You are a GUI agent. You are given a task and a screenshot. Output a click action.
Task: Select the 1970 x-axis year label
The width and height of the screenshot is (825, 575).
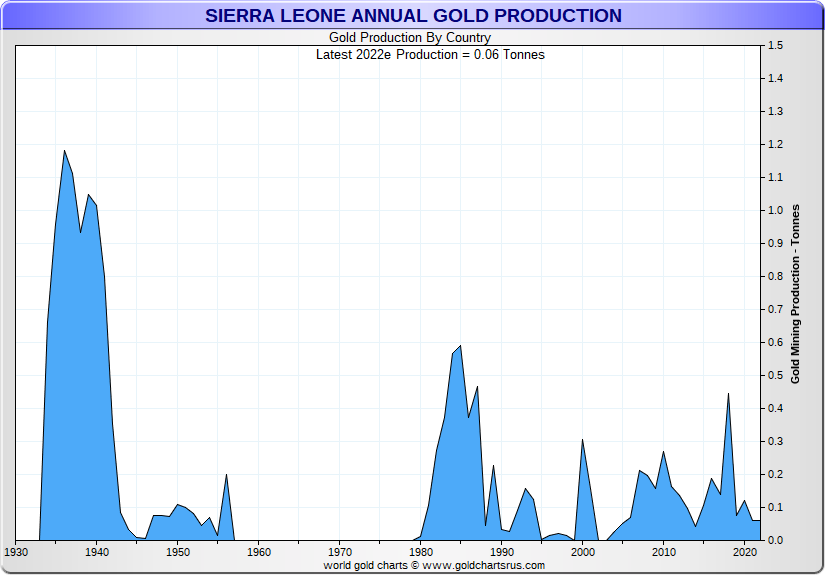340,551
